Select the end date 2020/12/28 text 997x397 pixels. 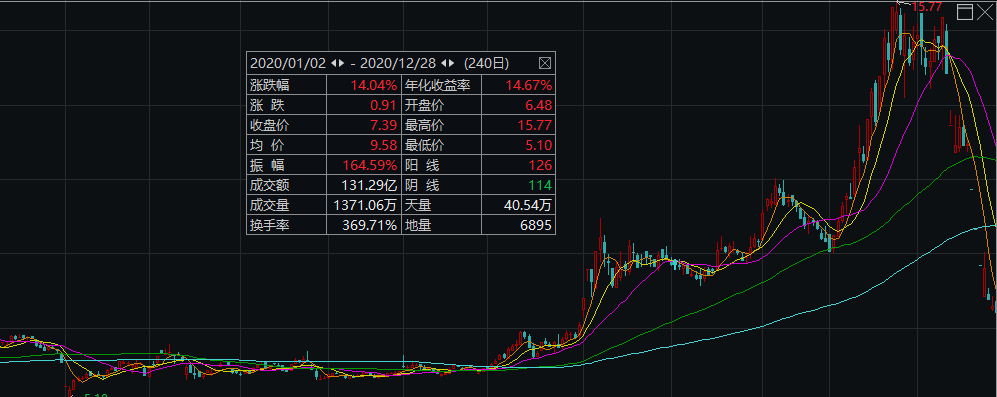[x=398, y=63]
